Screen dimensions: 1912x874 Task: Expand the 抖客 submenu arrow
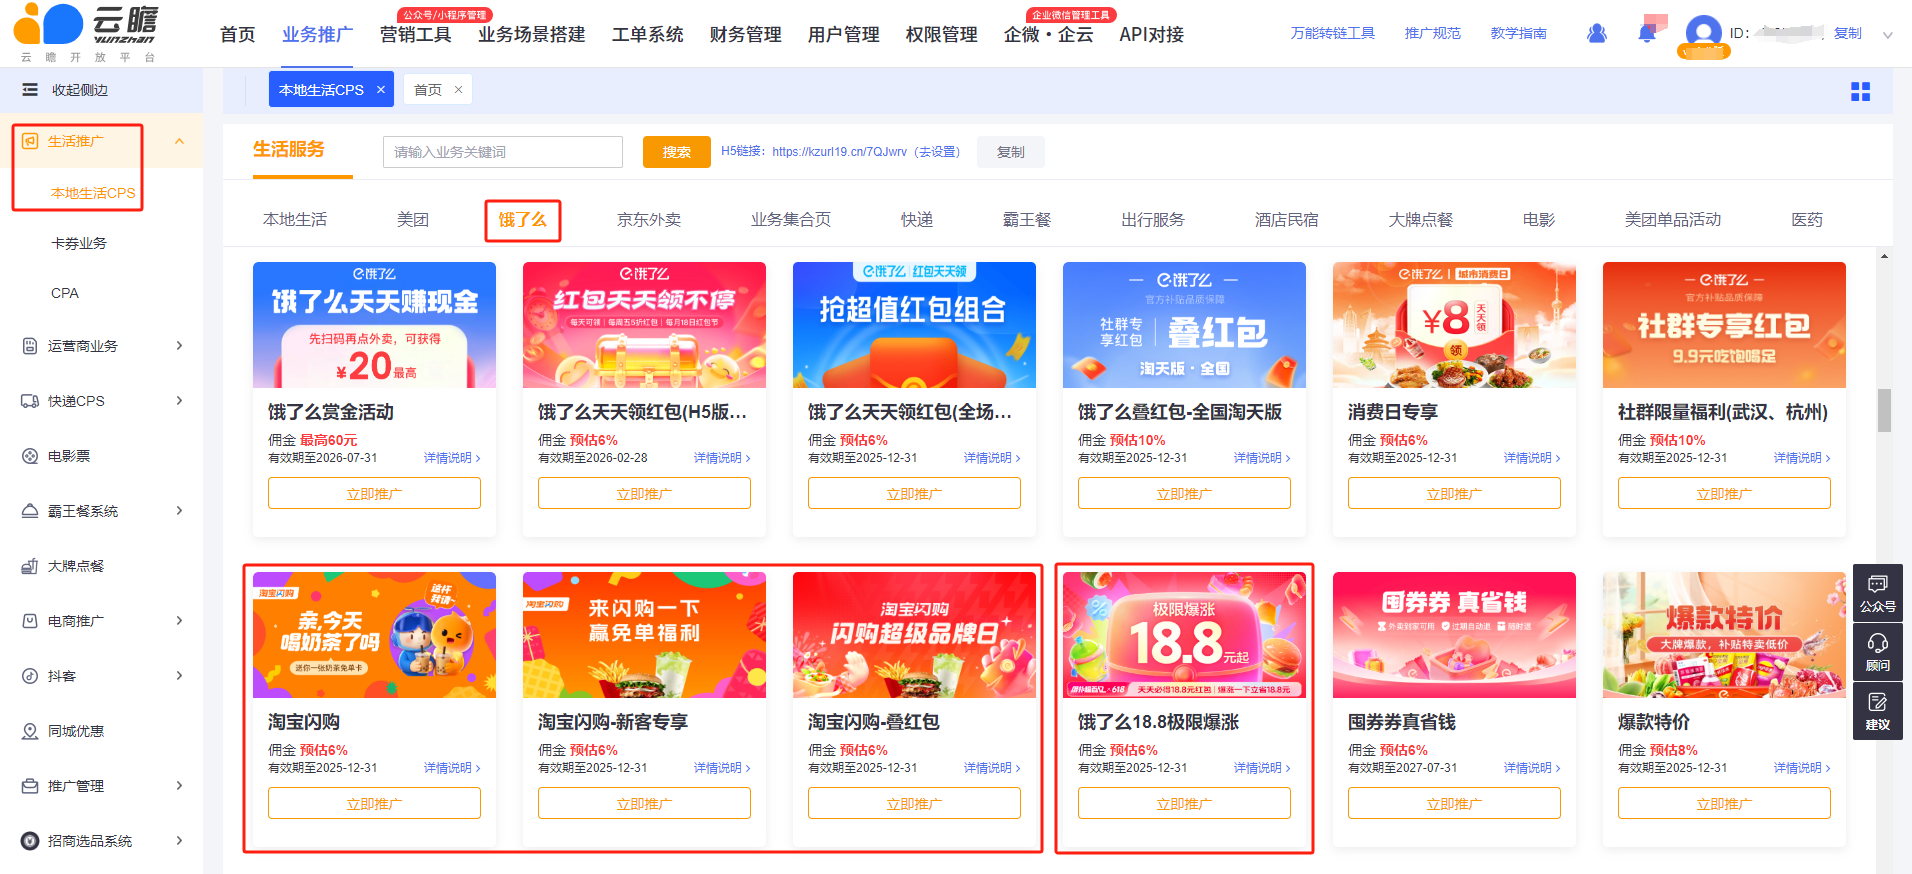180,676
